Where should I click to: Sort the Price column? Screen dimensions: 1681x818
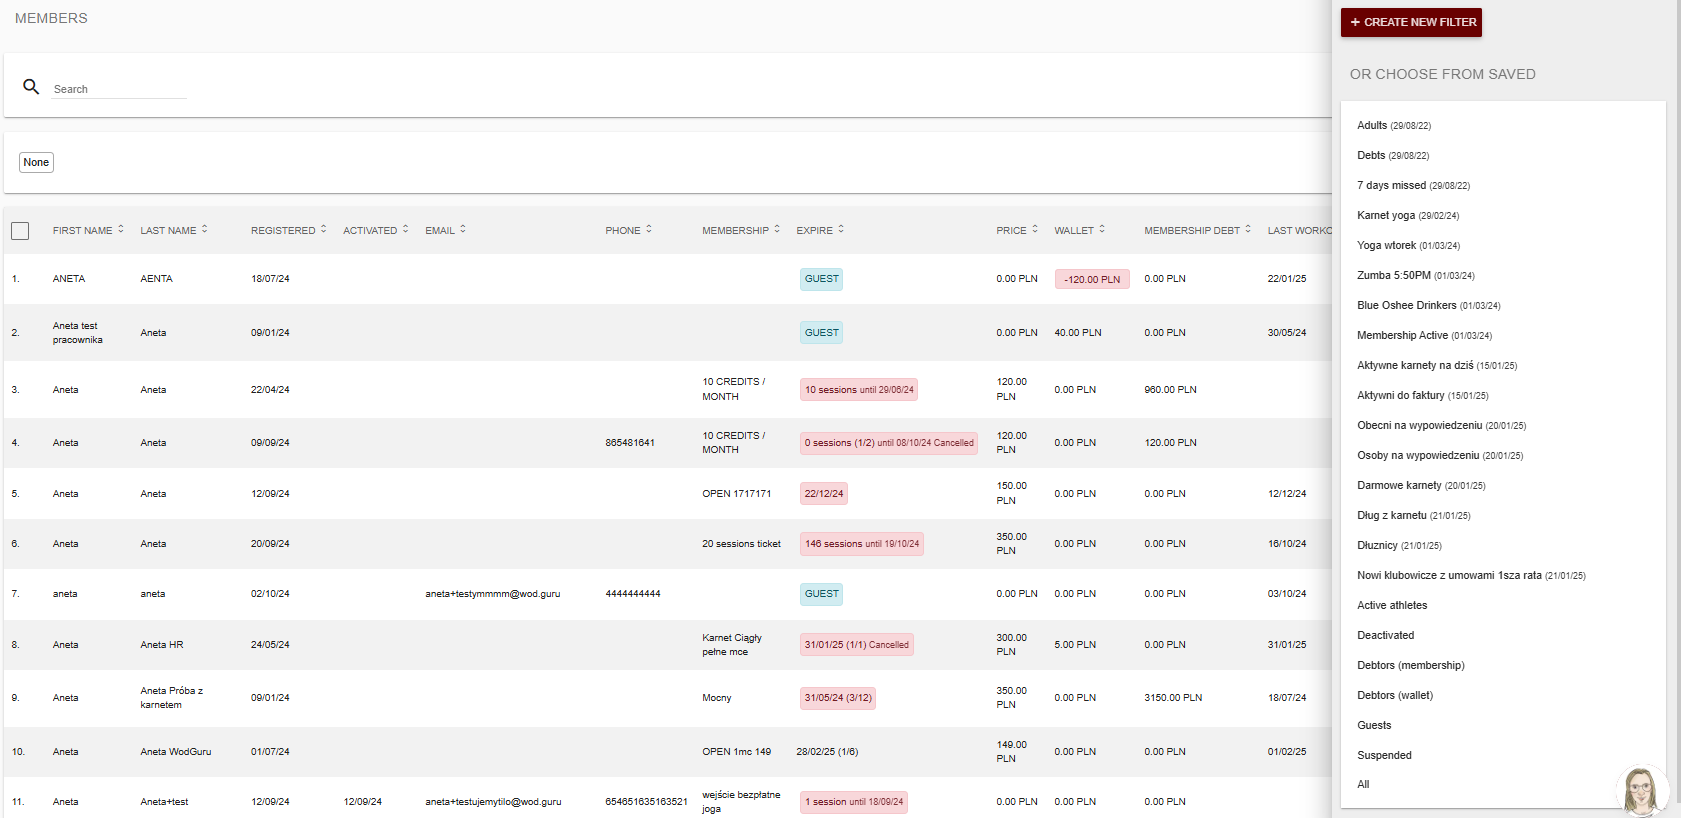pos(1035,229)
